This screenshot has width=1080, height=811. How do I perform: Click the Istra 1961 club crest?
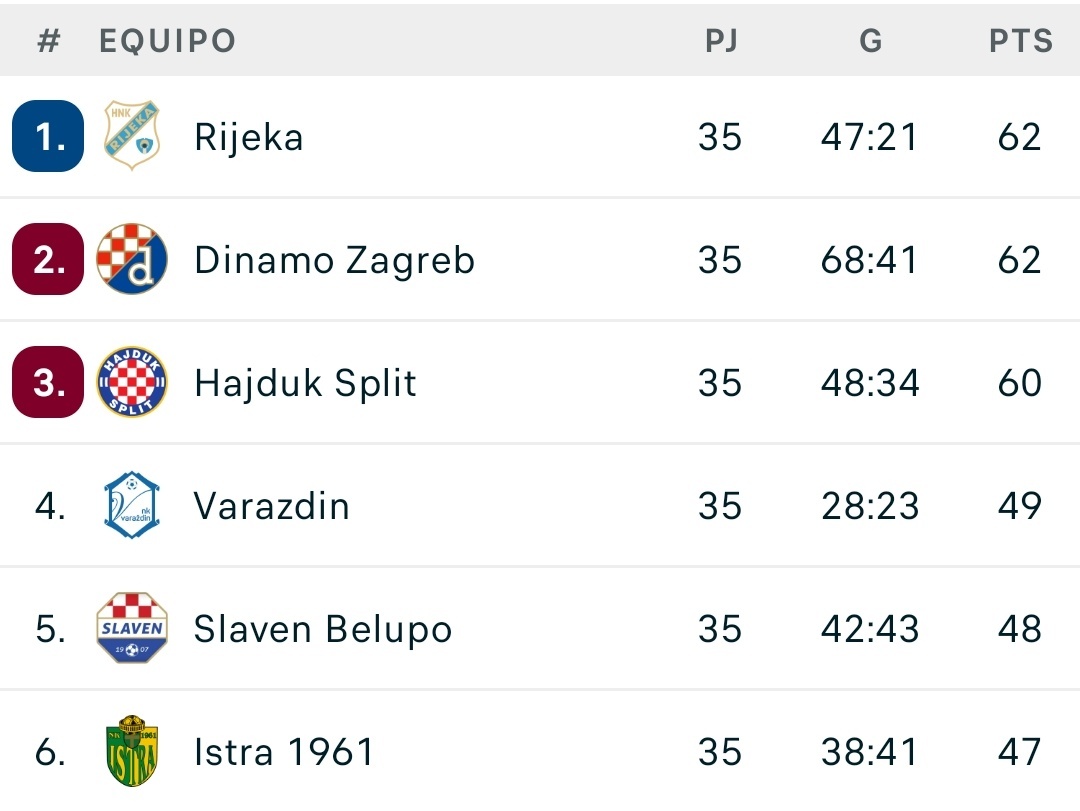[x=132, y=751]
